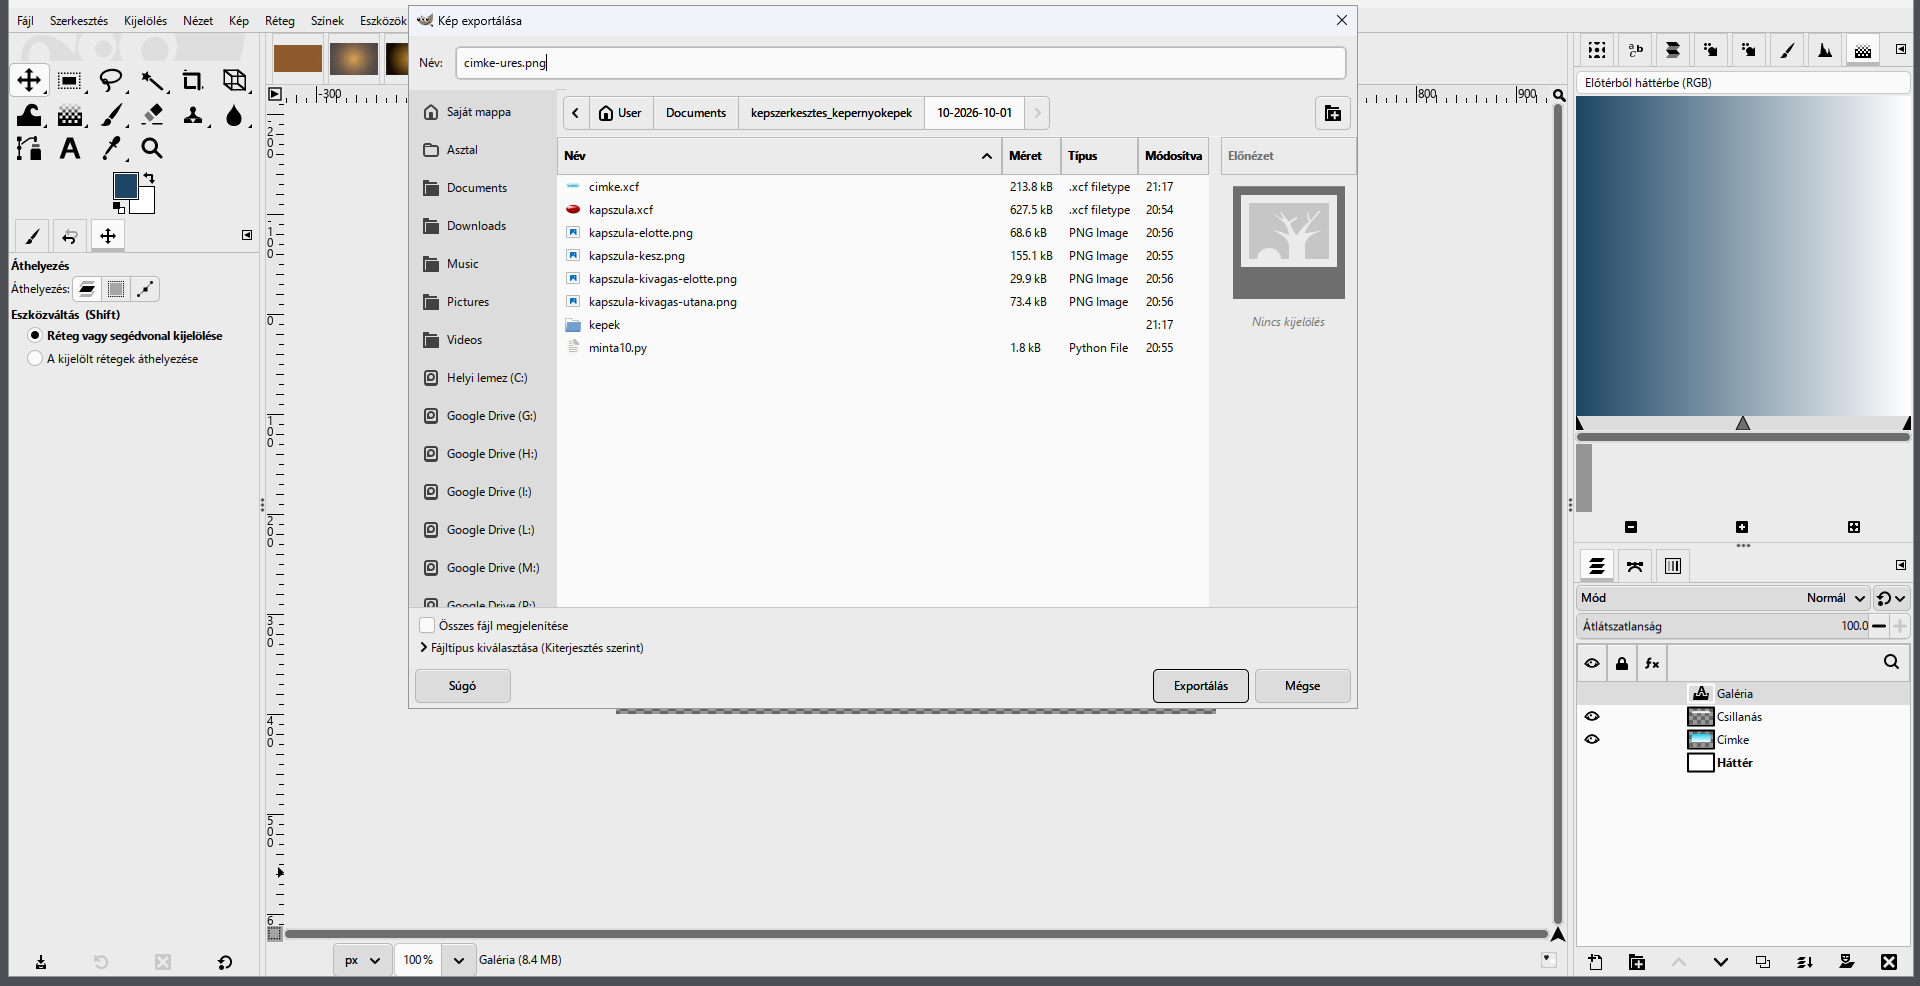The image size is (1920, 986).
Task: Select the Text tool
Action: tap(70, 149)
